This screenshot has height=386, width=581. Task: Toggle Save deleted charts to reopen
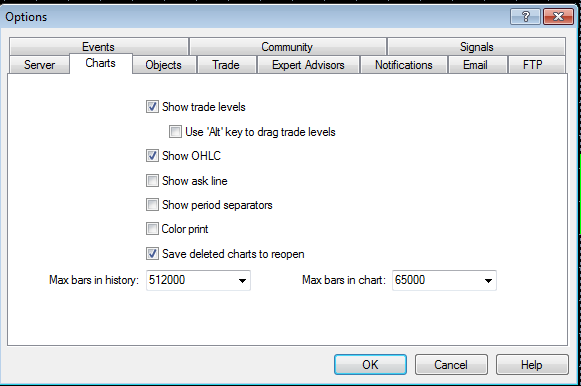[x=152, y=254]
